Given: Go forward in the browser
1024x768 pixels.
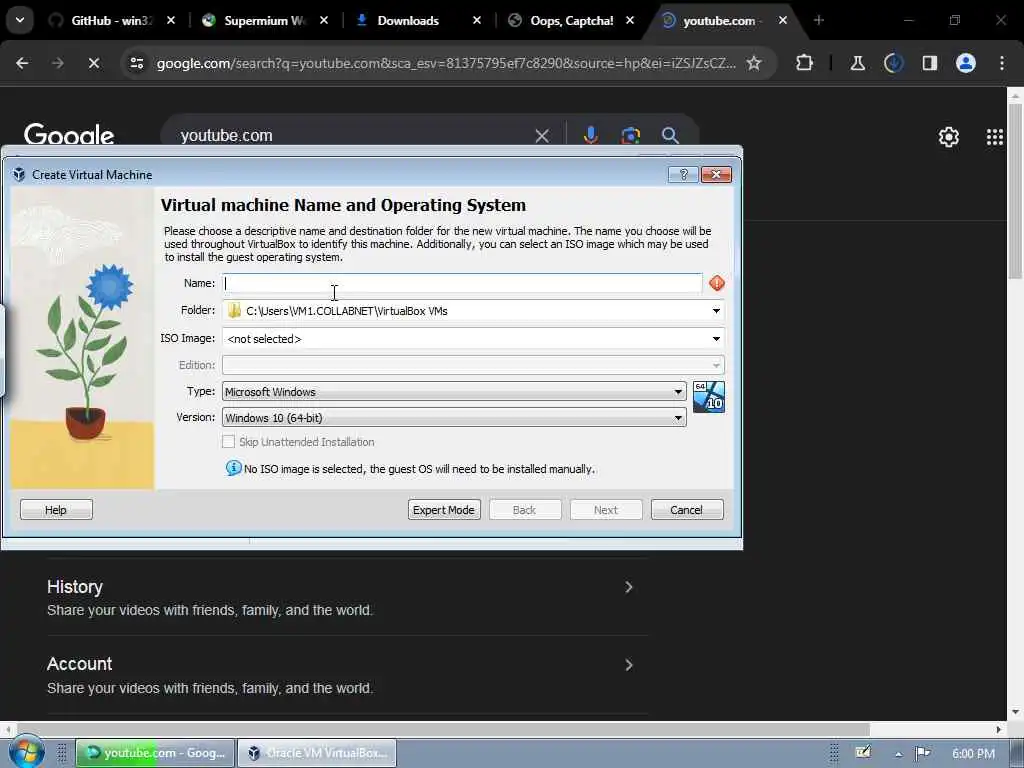Looking at the screenshot, I should click(x=57, y=63).
